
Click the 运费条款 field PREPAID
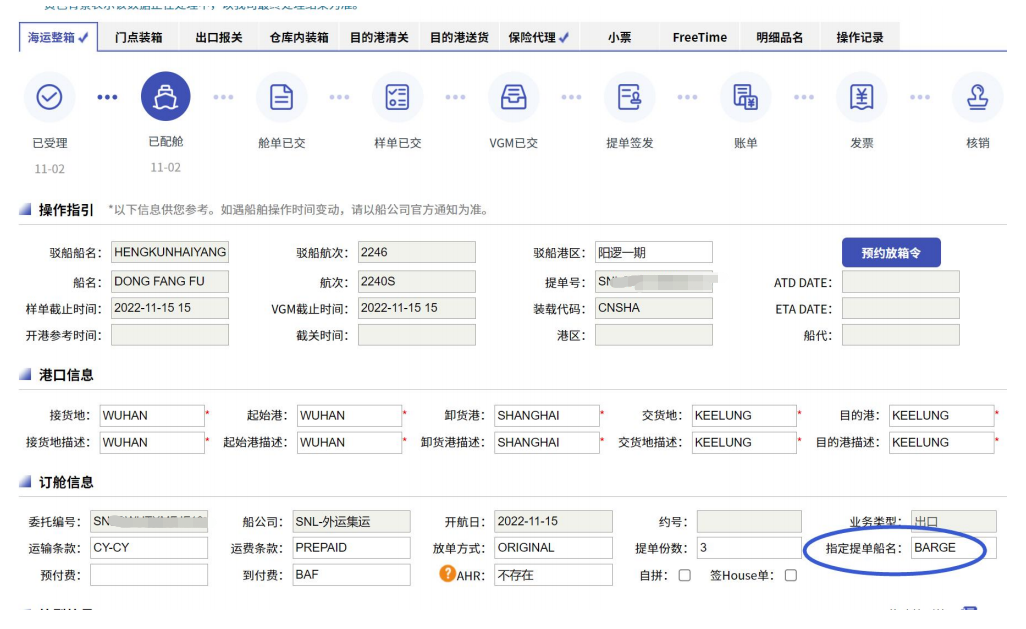pyautogui.click(x=351, y=548)
